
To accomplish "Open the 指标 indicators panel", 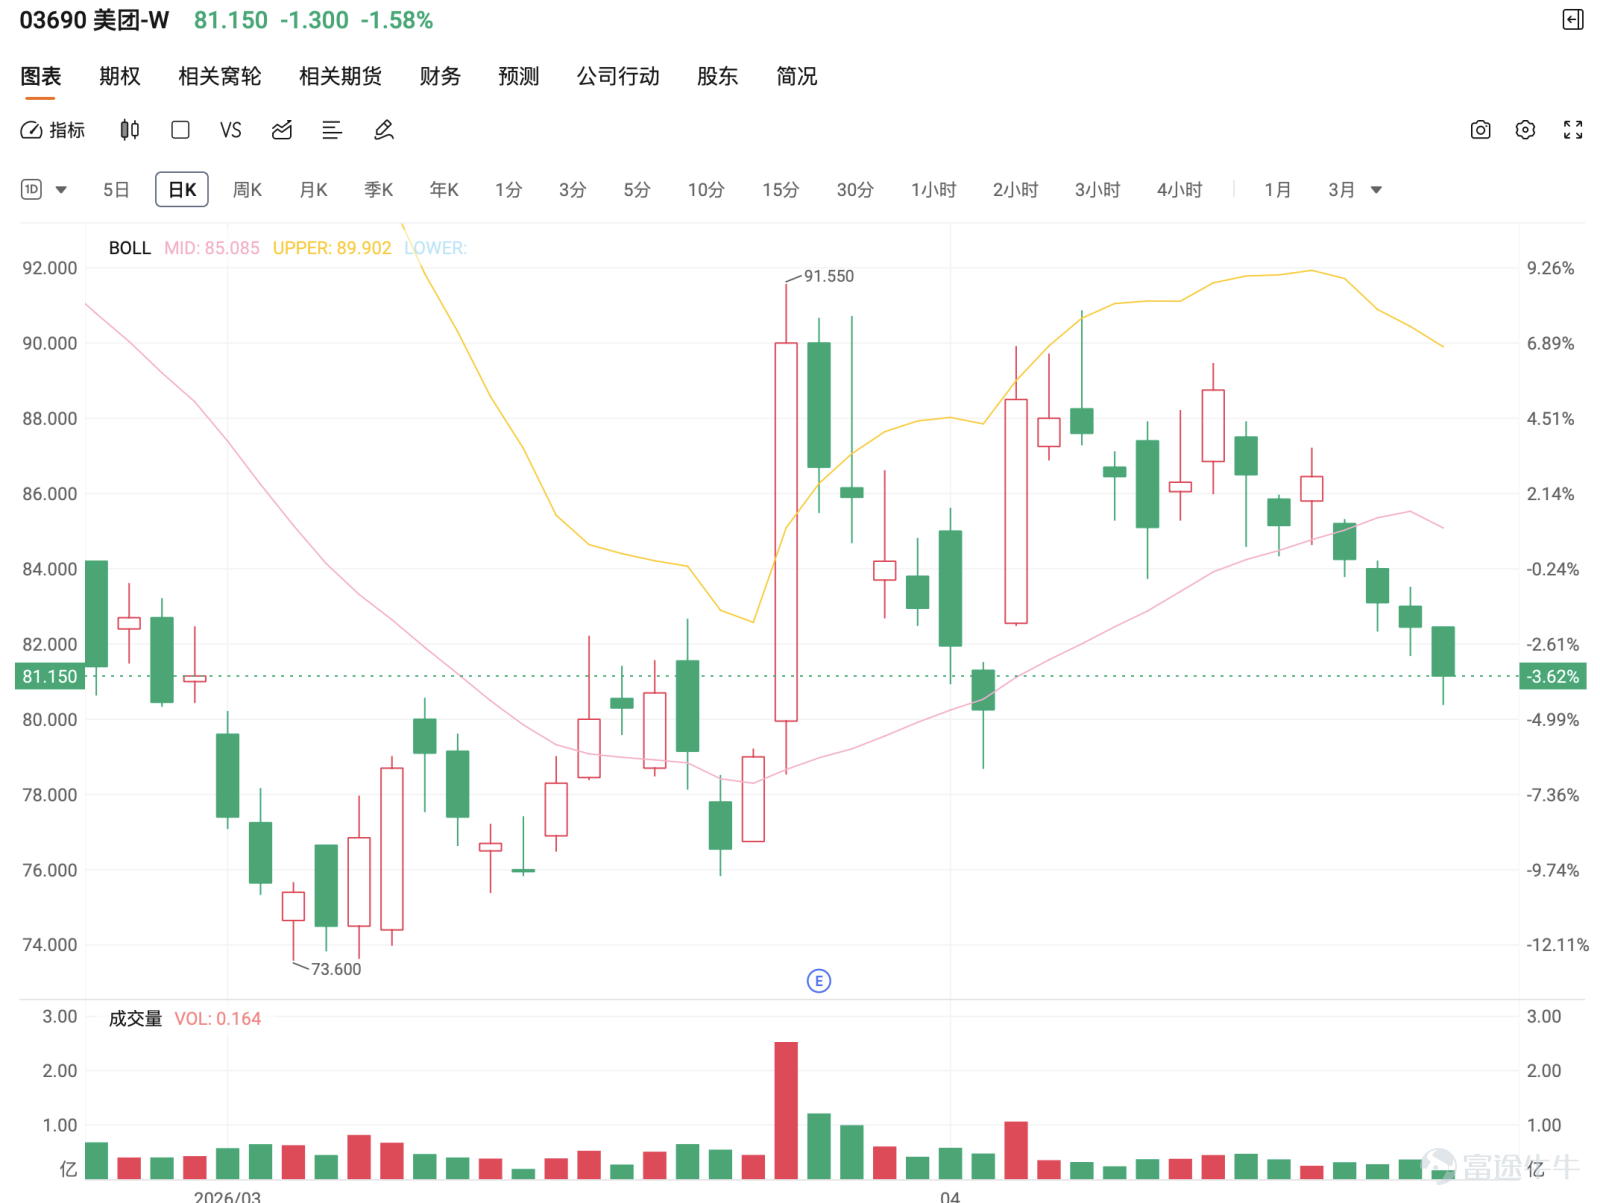I will coord(53,130).
